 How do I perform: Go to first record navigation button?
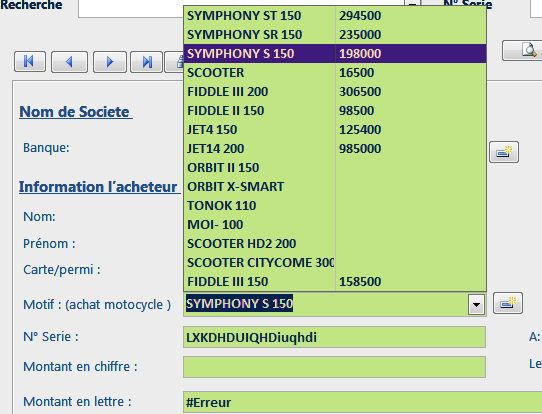coord(30,62)
